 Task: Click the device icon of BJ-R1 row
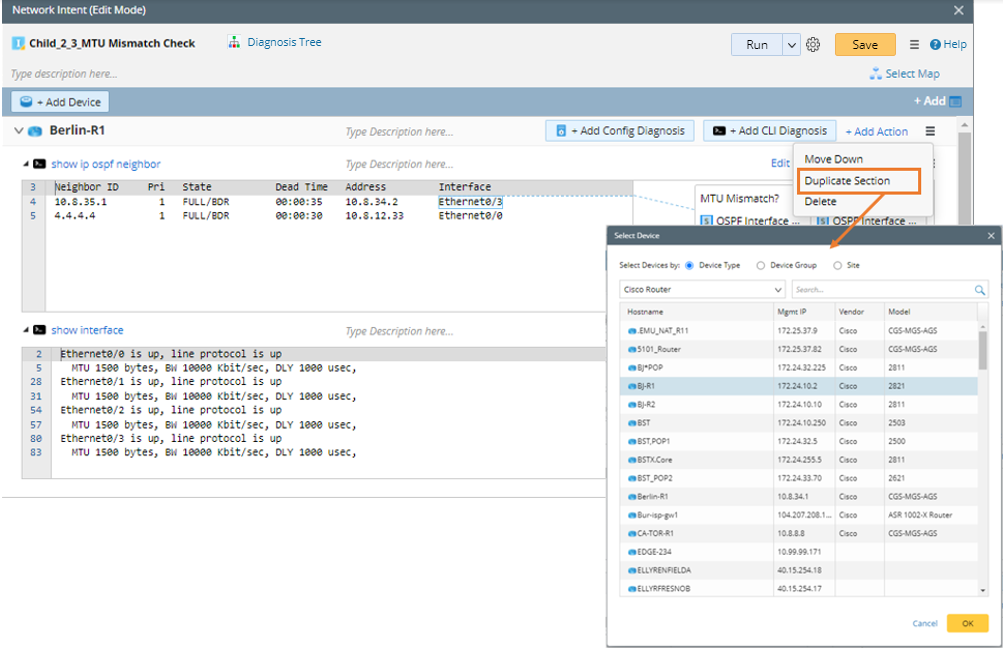click(x=632, y=386)
